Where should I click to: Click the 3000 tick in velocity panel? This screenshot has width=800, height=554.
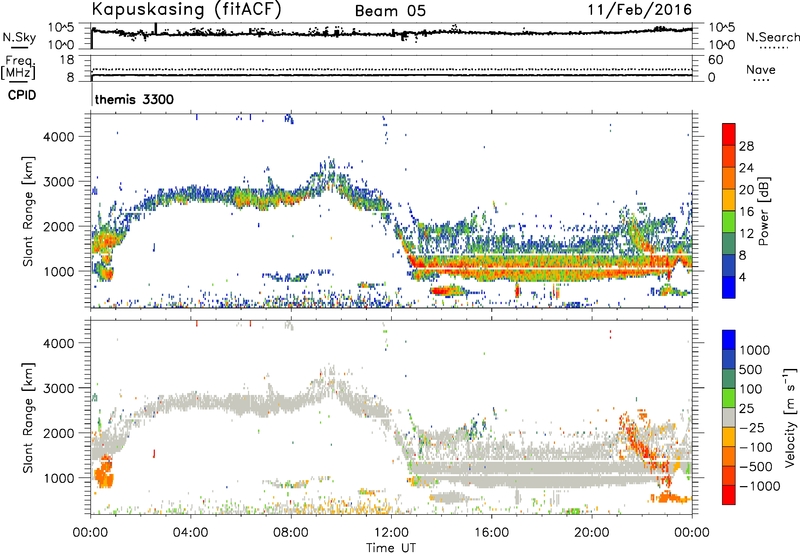coord(58,388)
